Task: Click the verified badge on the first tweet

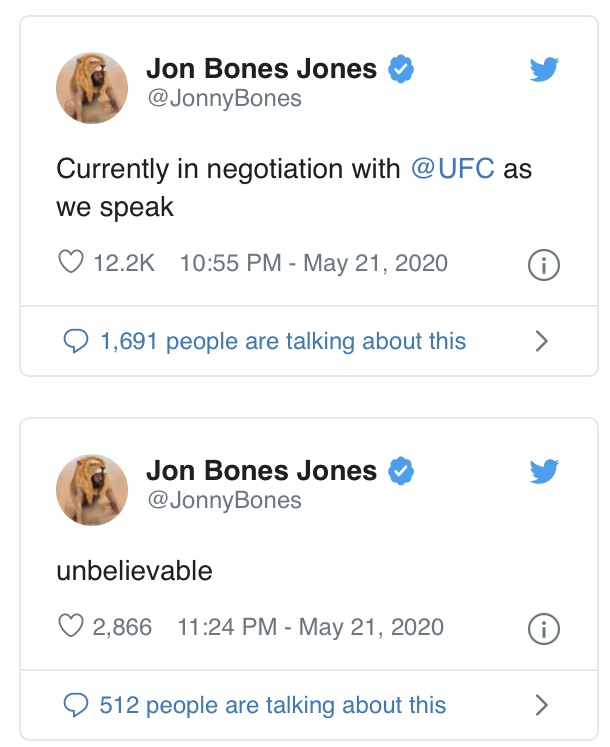Action: [401, 69]
